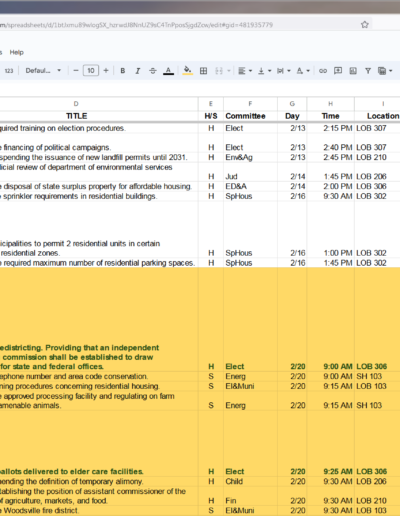Select the '2:15 PM' time cell
This screenshot has width=400, height=516.
(x=331, y=128)
